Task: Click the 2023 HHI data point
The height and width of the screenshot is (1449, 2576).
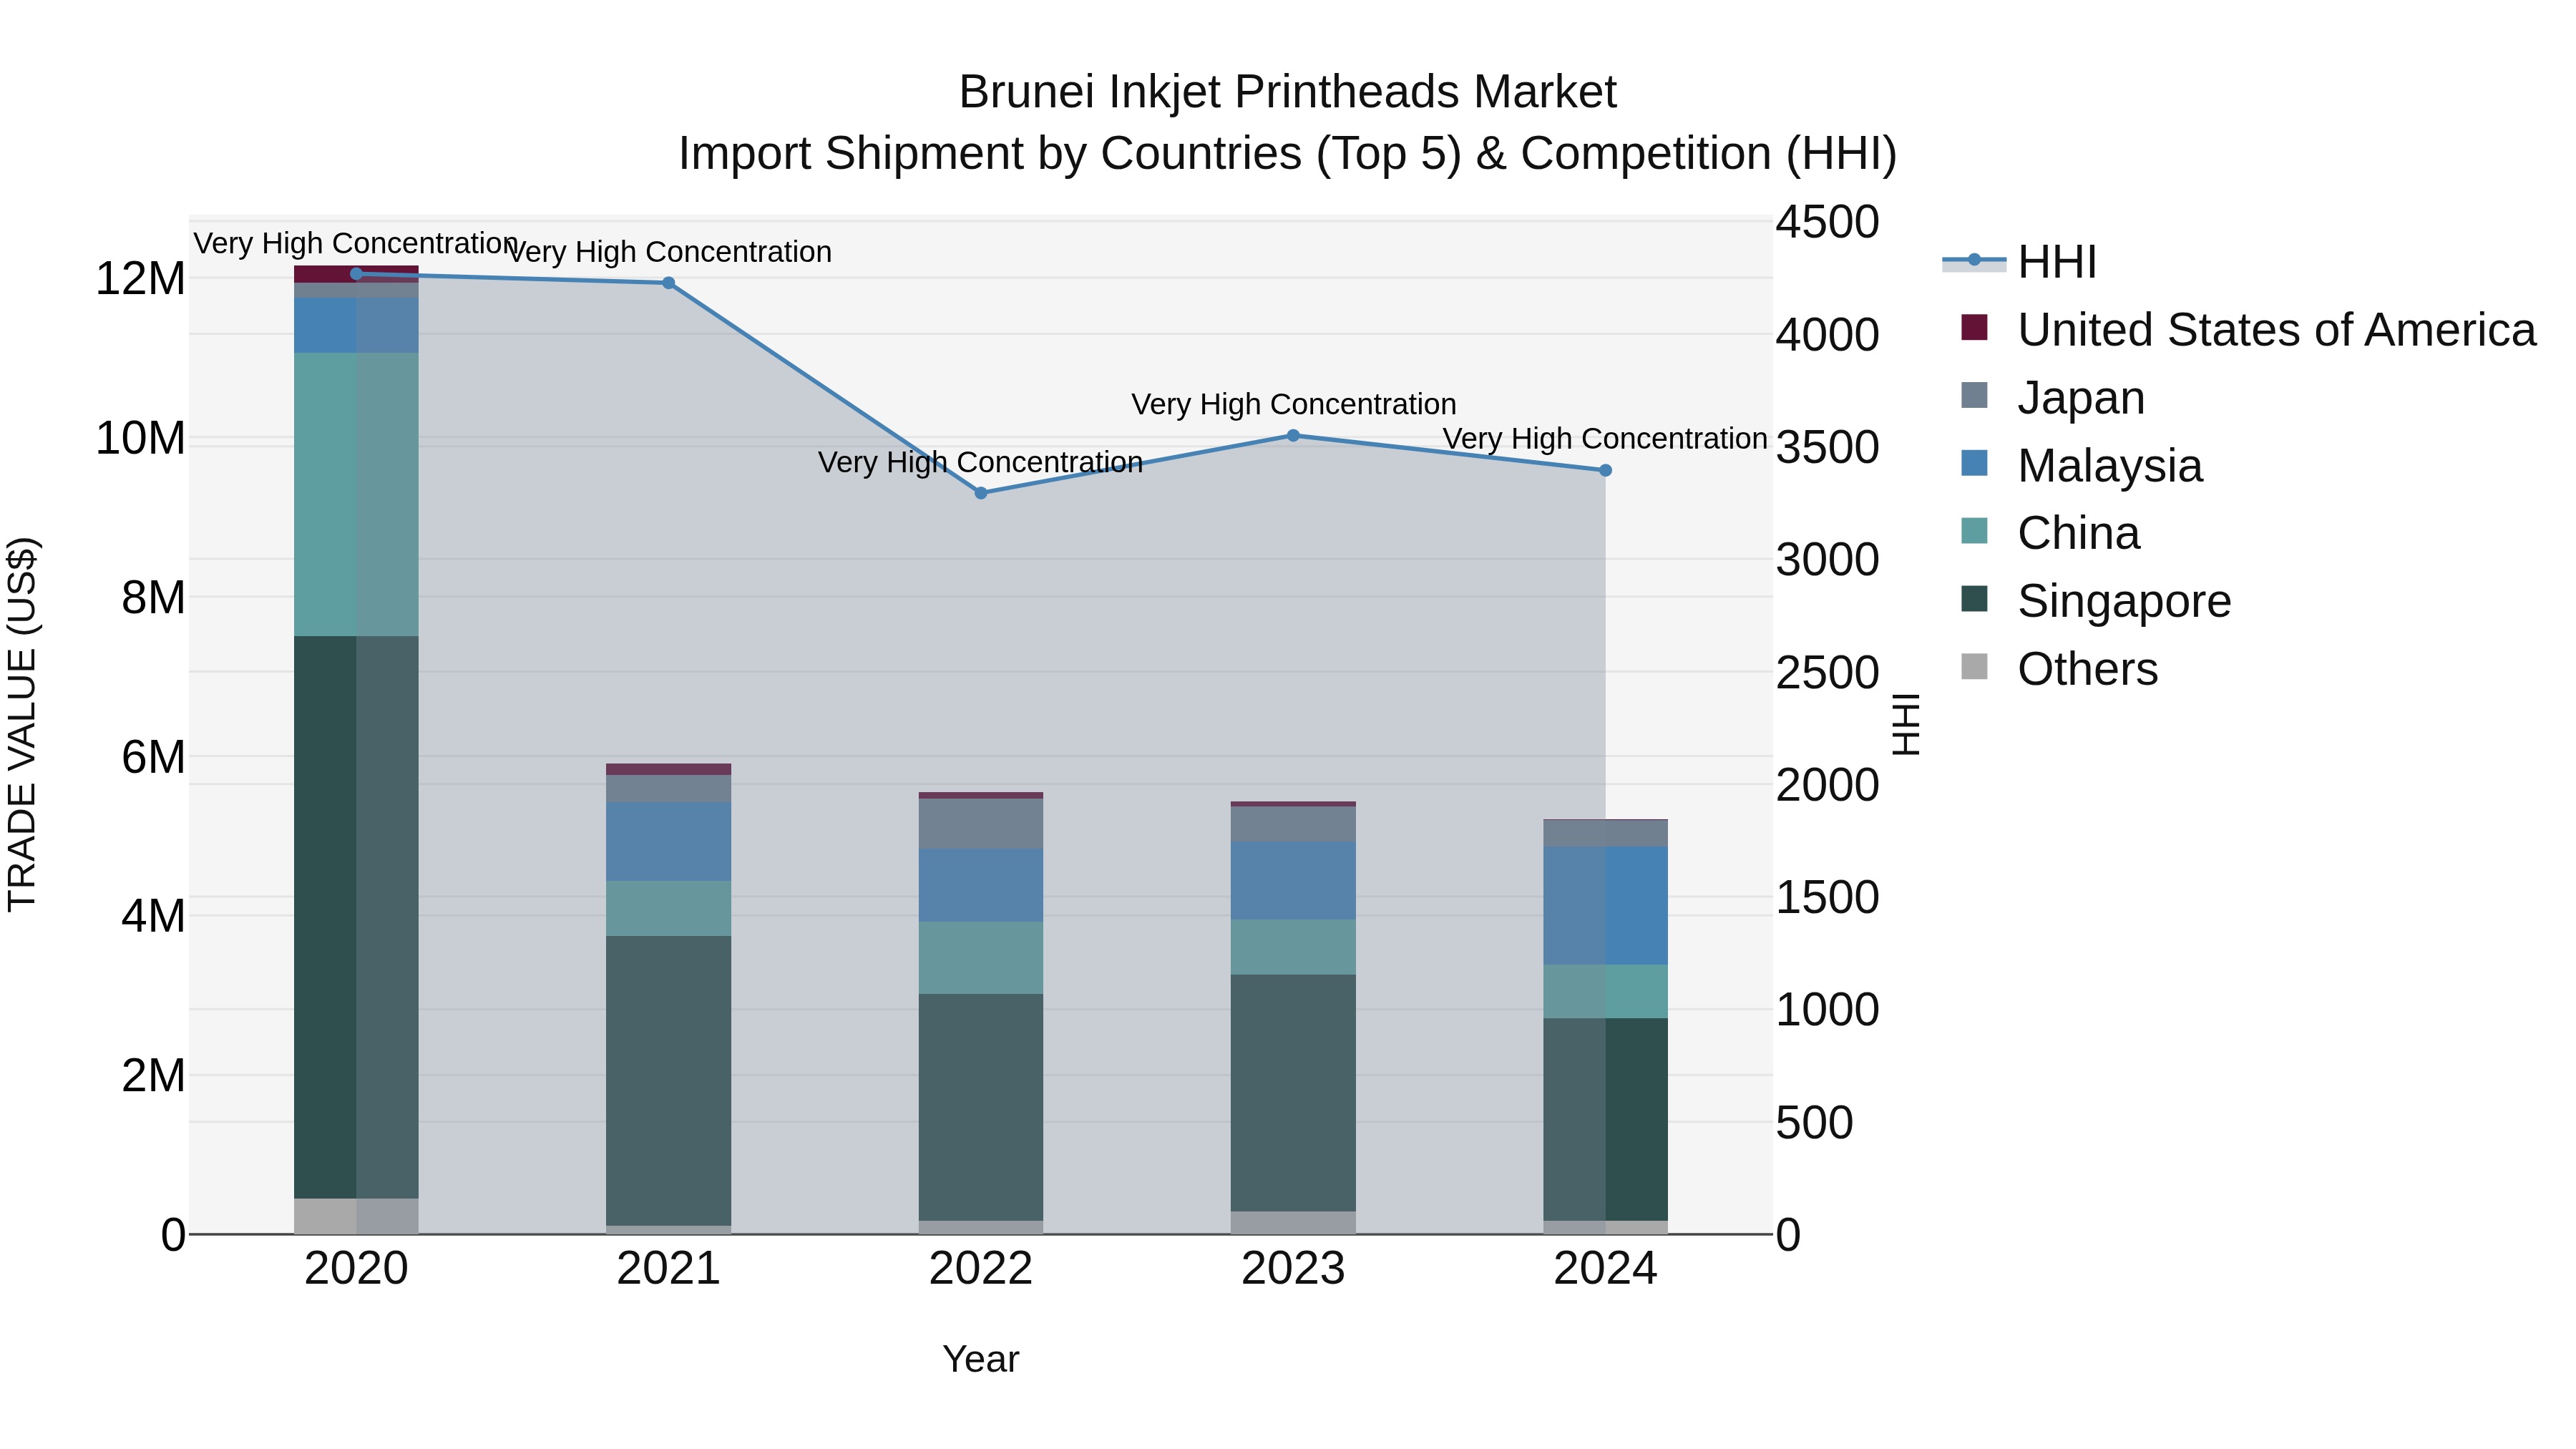Action: (x=1293, y=436)
